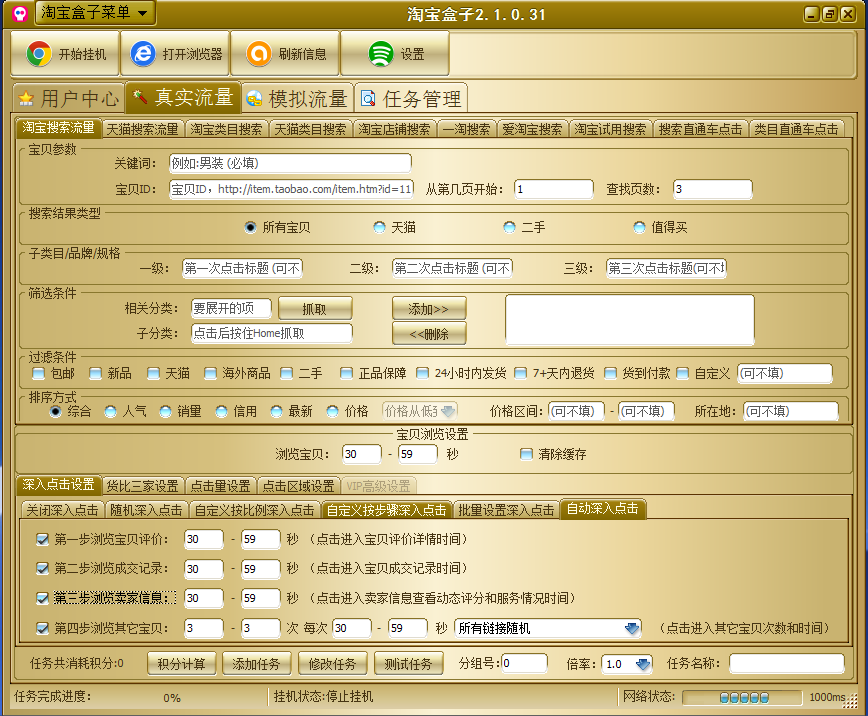Click the 分组号 input field

(524, 663)
